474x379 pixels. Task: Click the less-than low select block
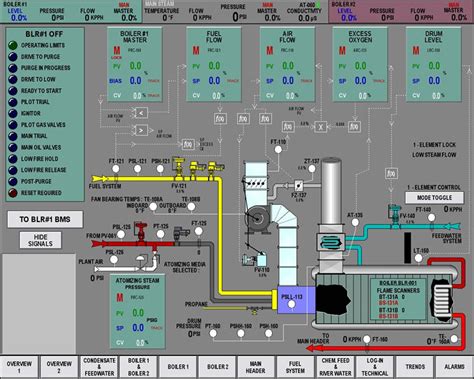click(x=141, y=113)
